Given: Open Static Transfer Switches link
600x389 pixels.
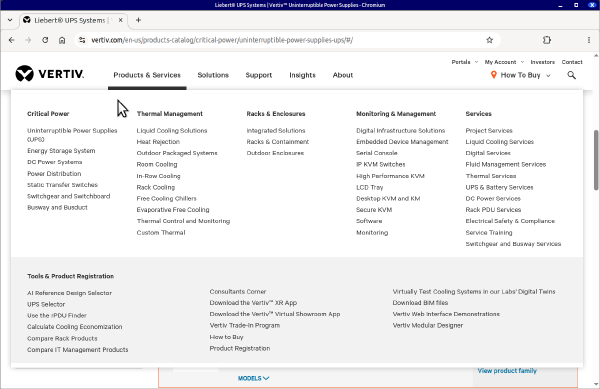Looking at the screenshot, I should 62,185.
